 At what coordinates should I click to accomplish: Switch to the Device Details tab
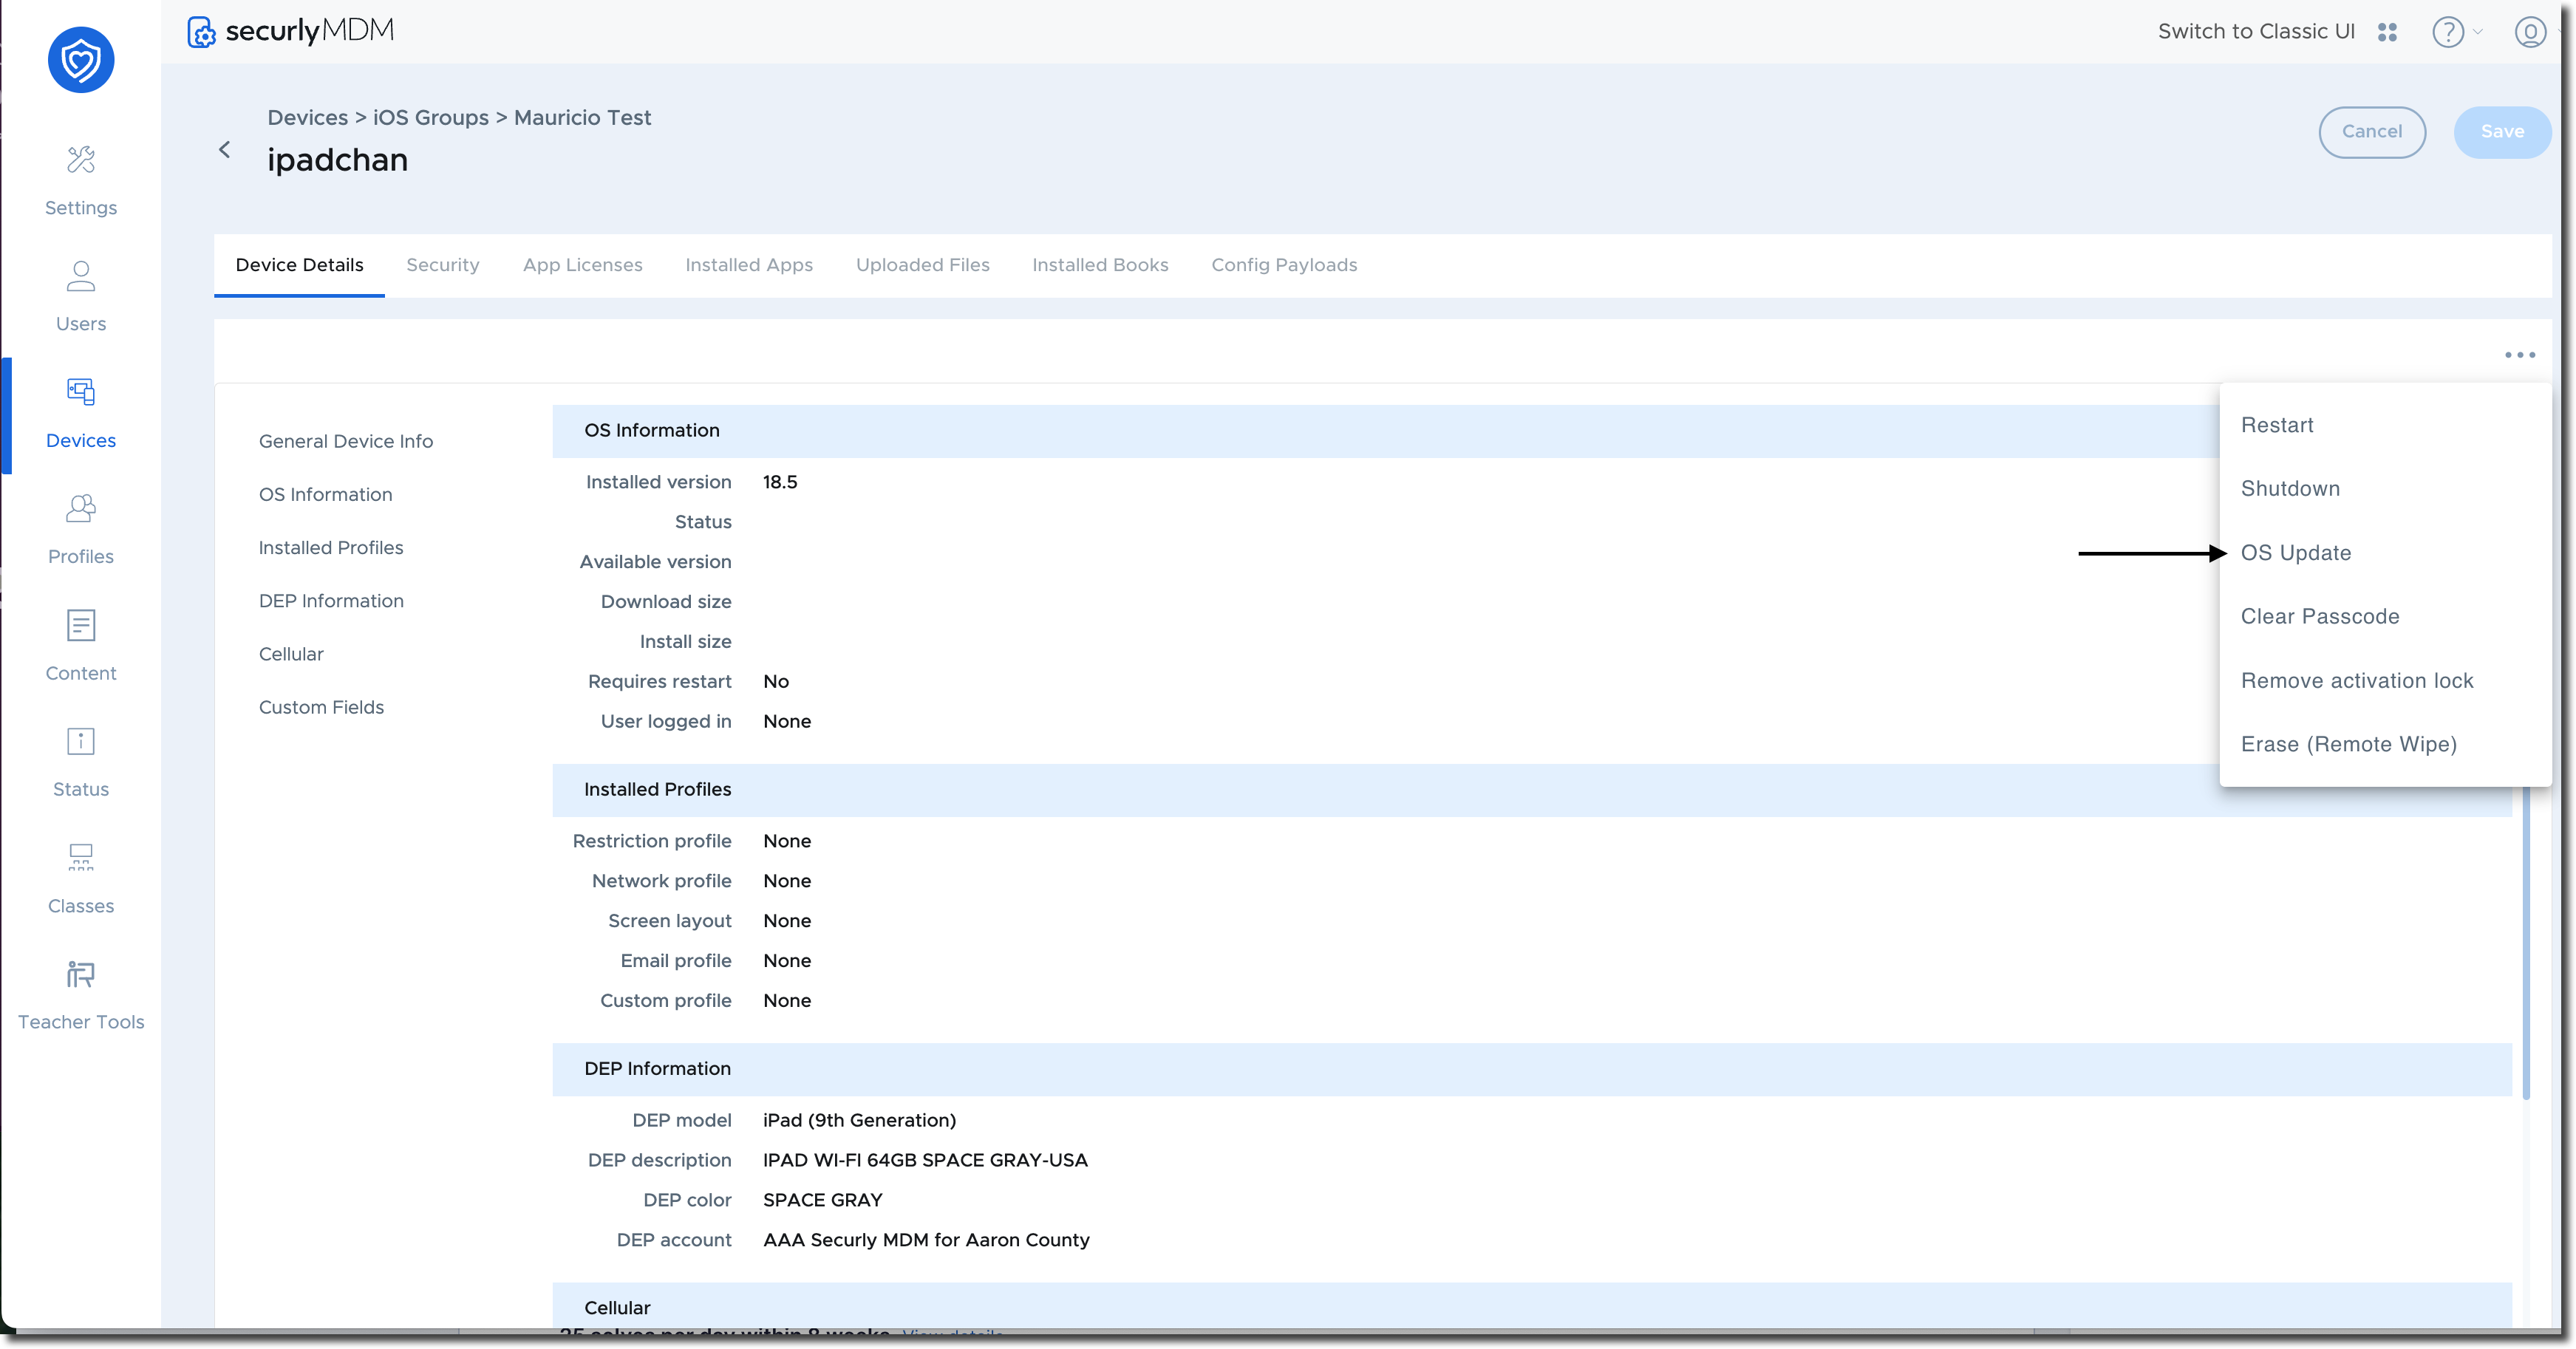pos(299,265)
